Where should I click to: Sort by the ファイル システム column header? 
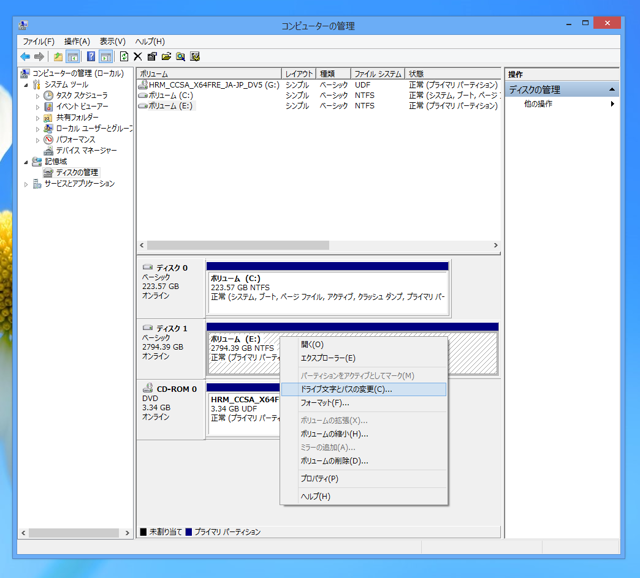click(x=378, y=74)
